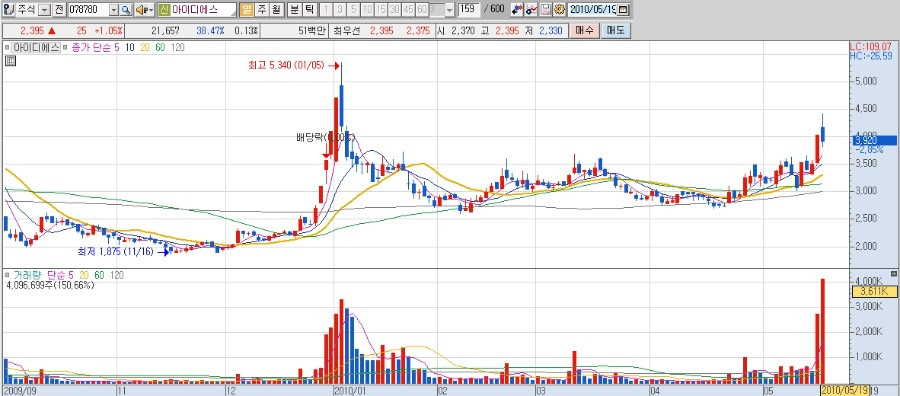Click the price MA 10 legend value
Image resolution: width=900 pixels, height=396 pixels.
pyautogui.click(x=130, y=48)
